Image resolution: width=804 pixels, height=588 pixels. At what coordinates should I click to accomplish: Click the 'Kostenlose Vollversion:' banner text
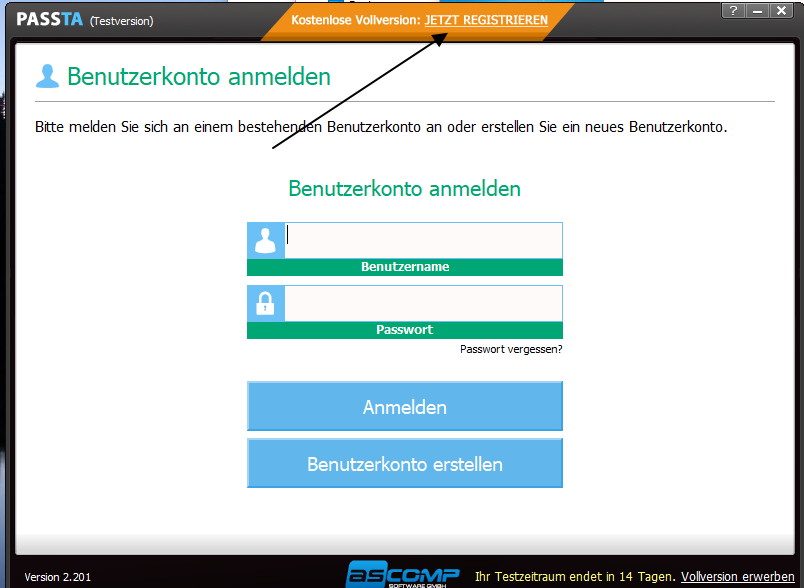(x=356, y=20)
